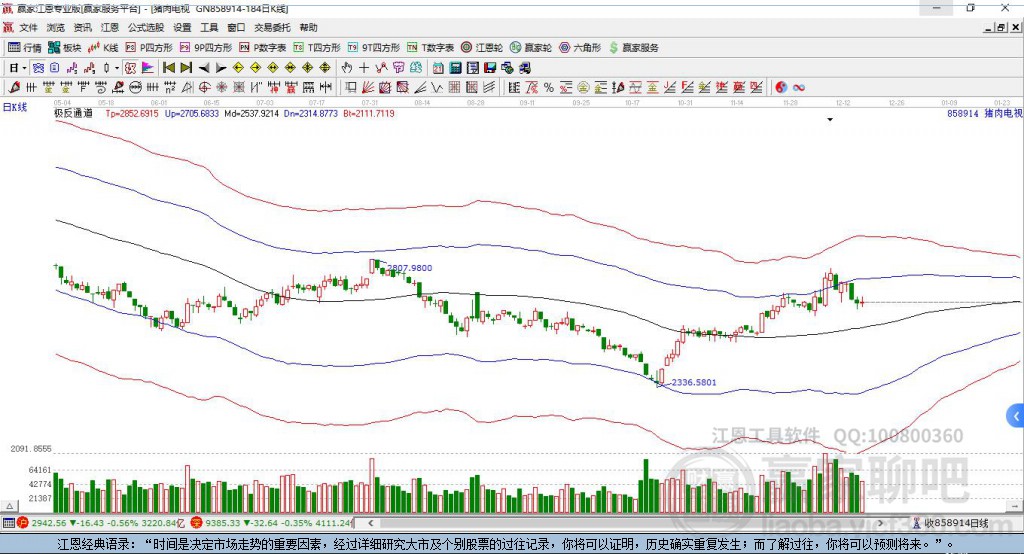The height and width of the screenshot is (554, 1024).
Task: Click the 2336.5801 low price label
Action: click(x=694, y=382)
